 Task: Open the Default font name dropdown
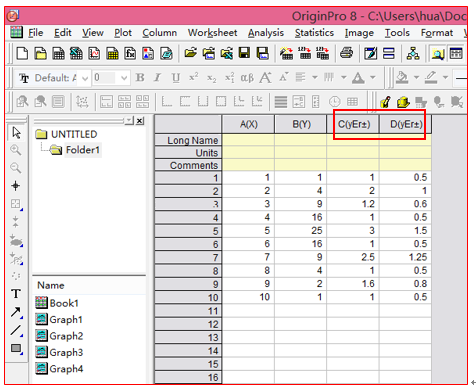[85, 78]
